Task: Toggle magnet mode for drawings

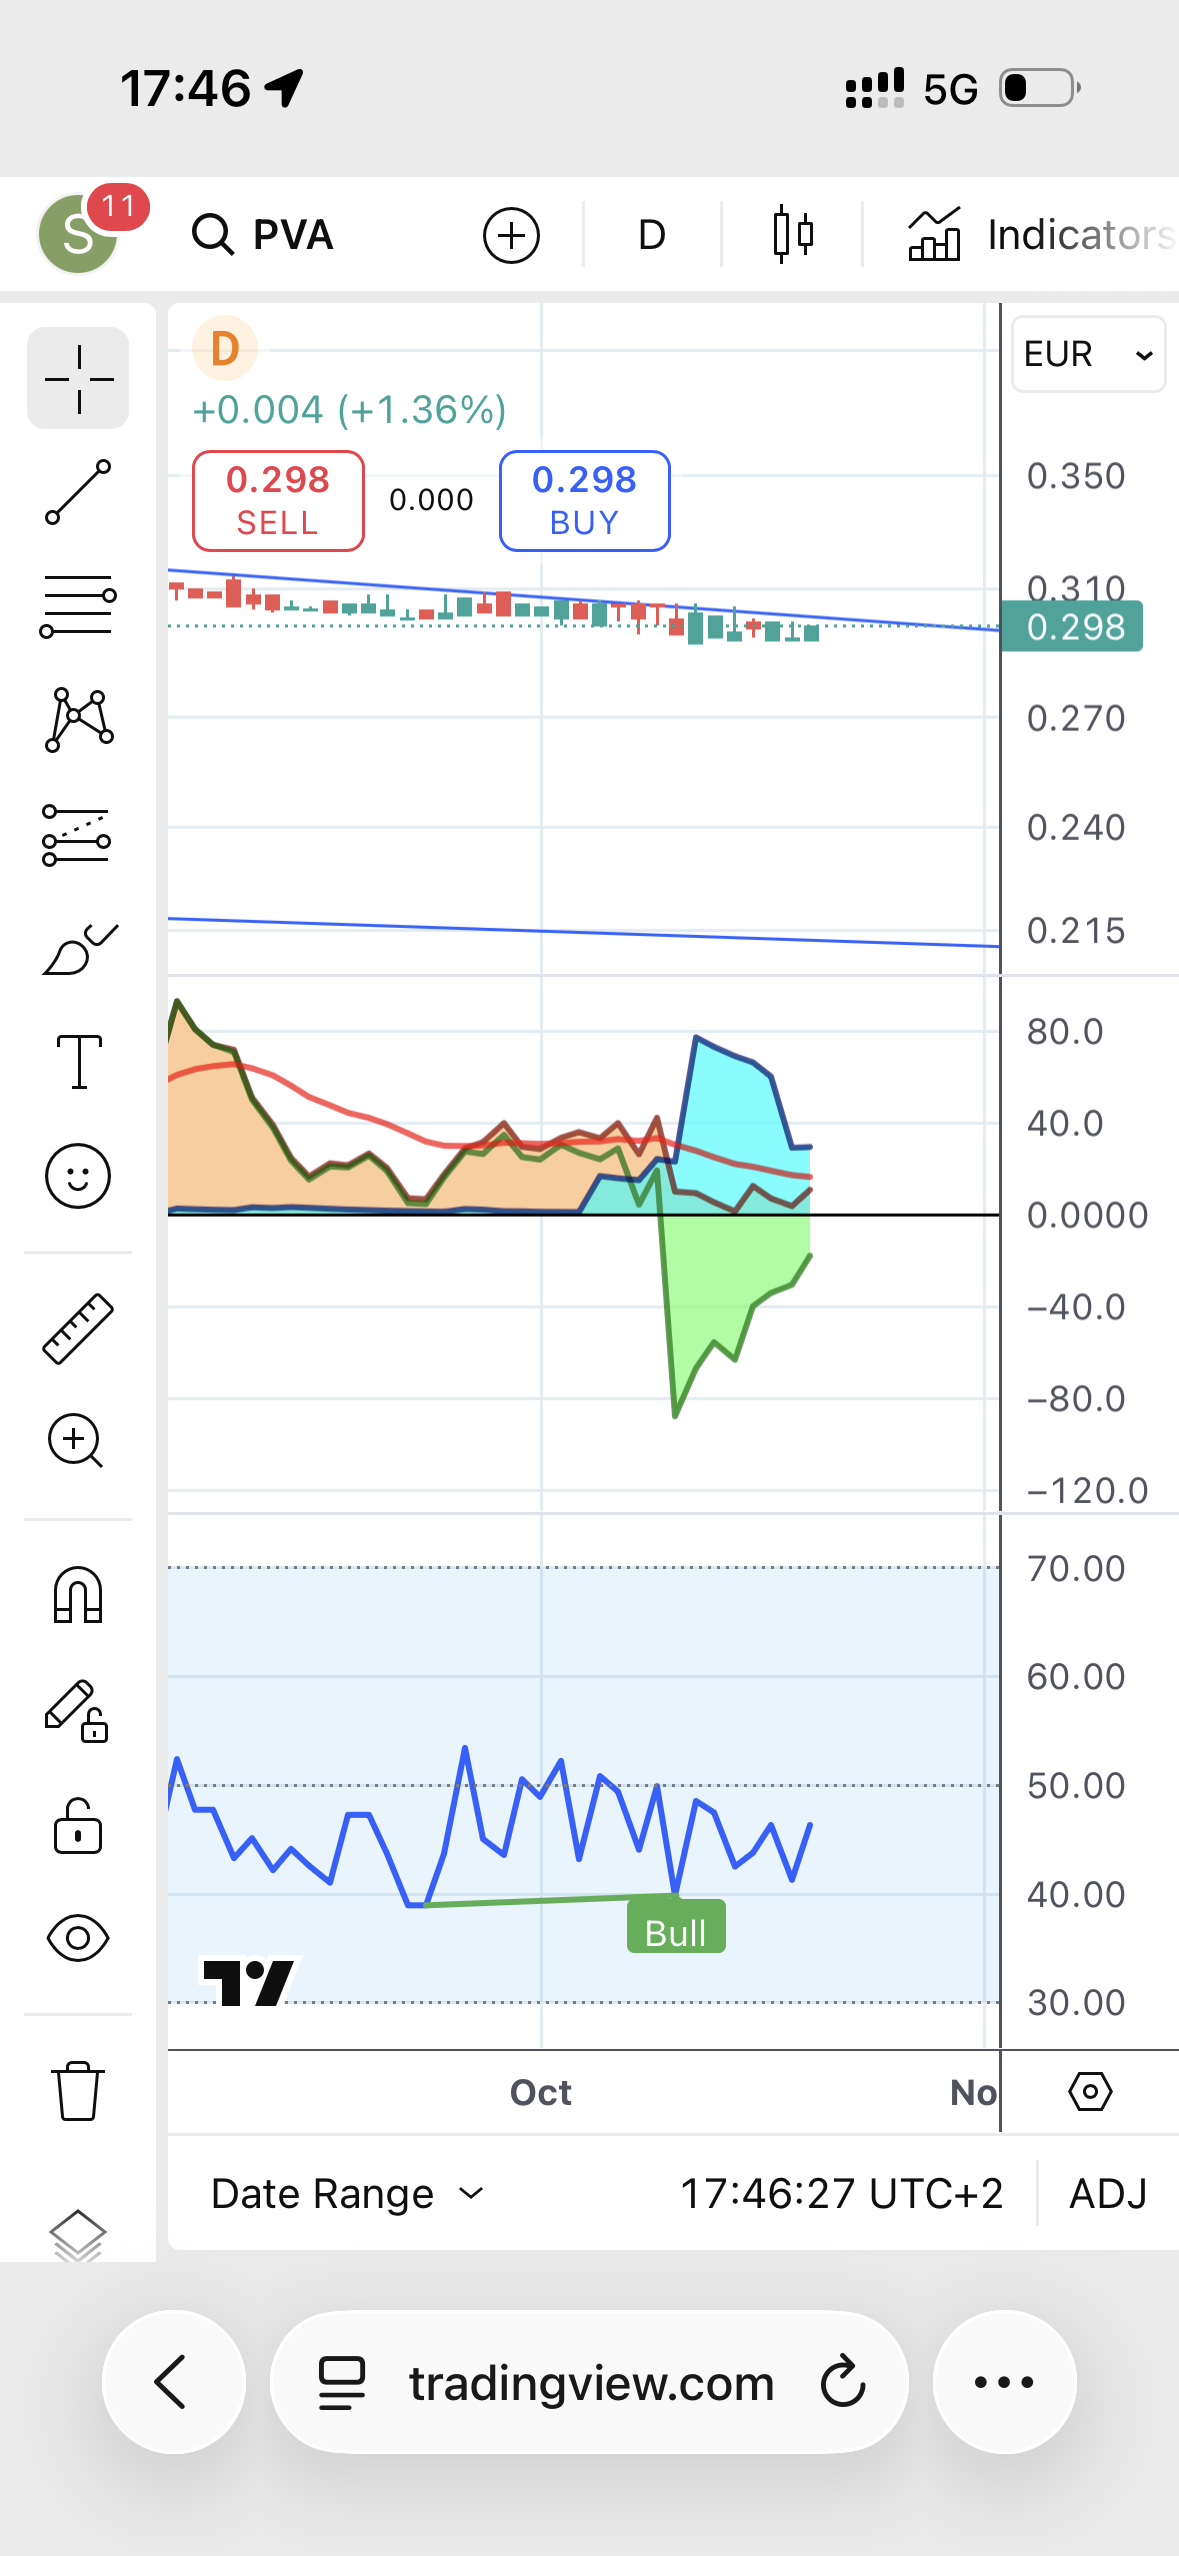Action: 78,1594
